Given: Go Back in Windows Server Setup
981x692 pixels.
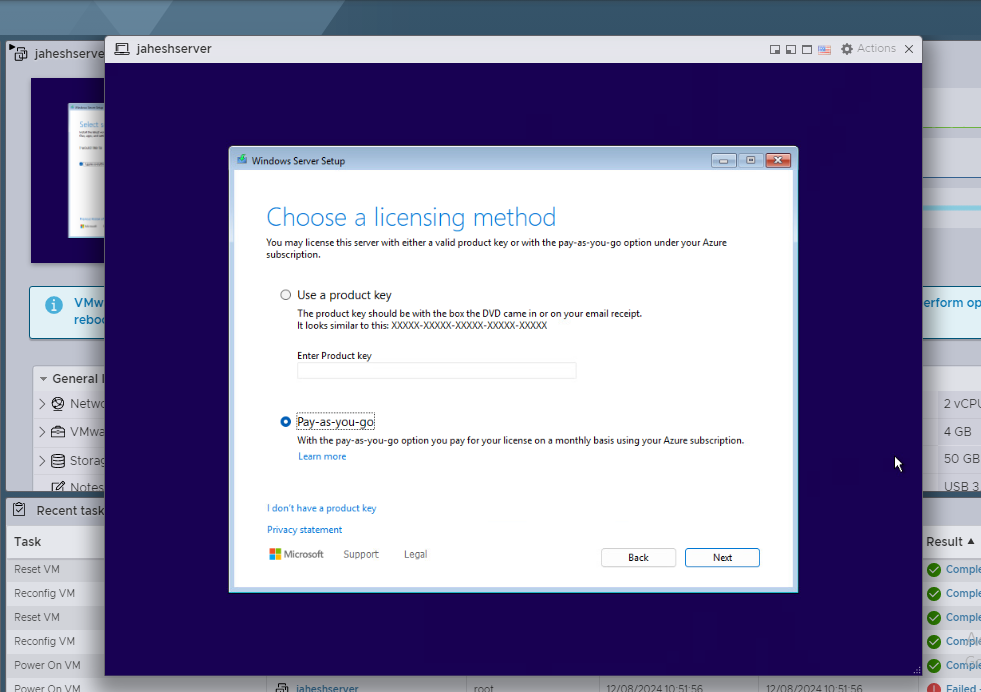Looking at the screenshot, I should tap(638, 557).
